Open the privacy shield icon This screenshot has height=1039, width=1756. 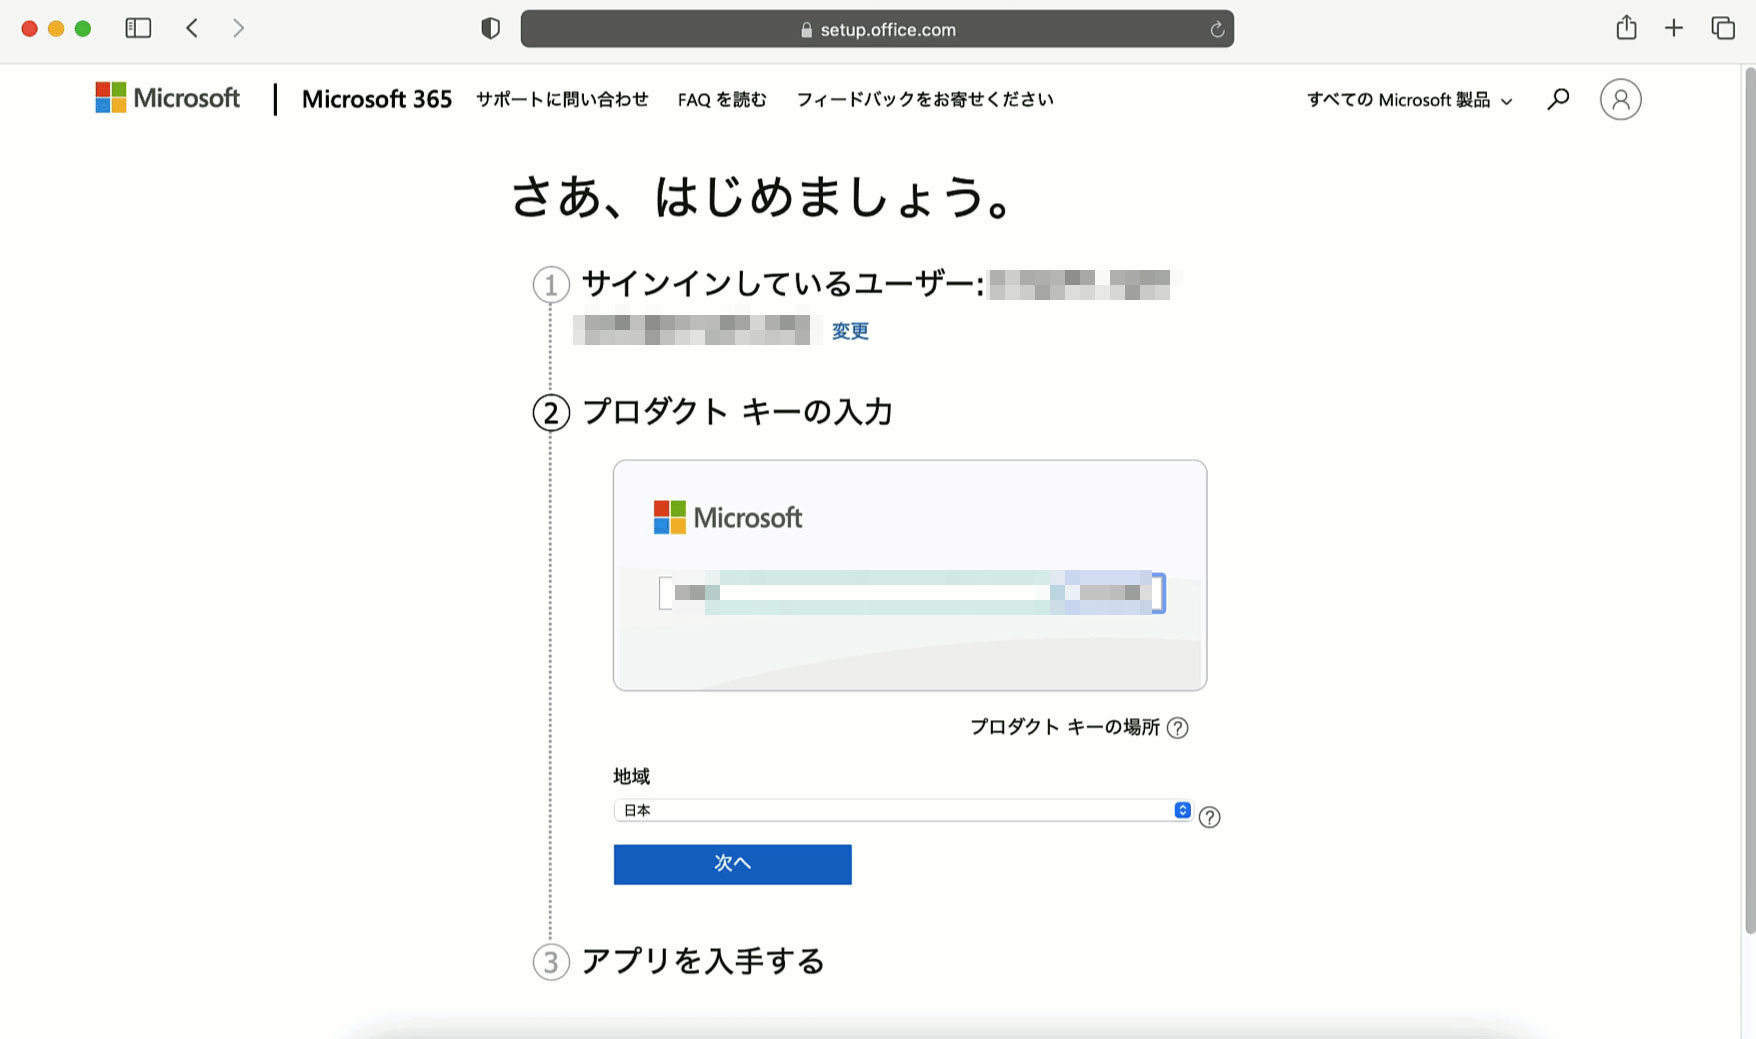(490, 29)
